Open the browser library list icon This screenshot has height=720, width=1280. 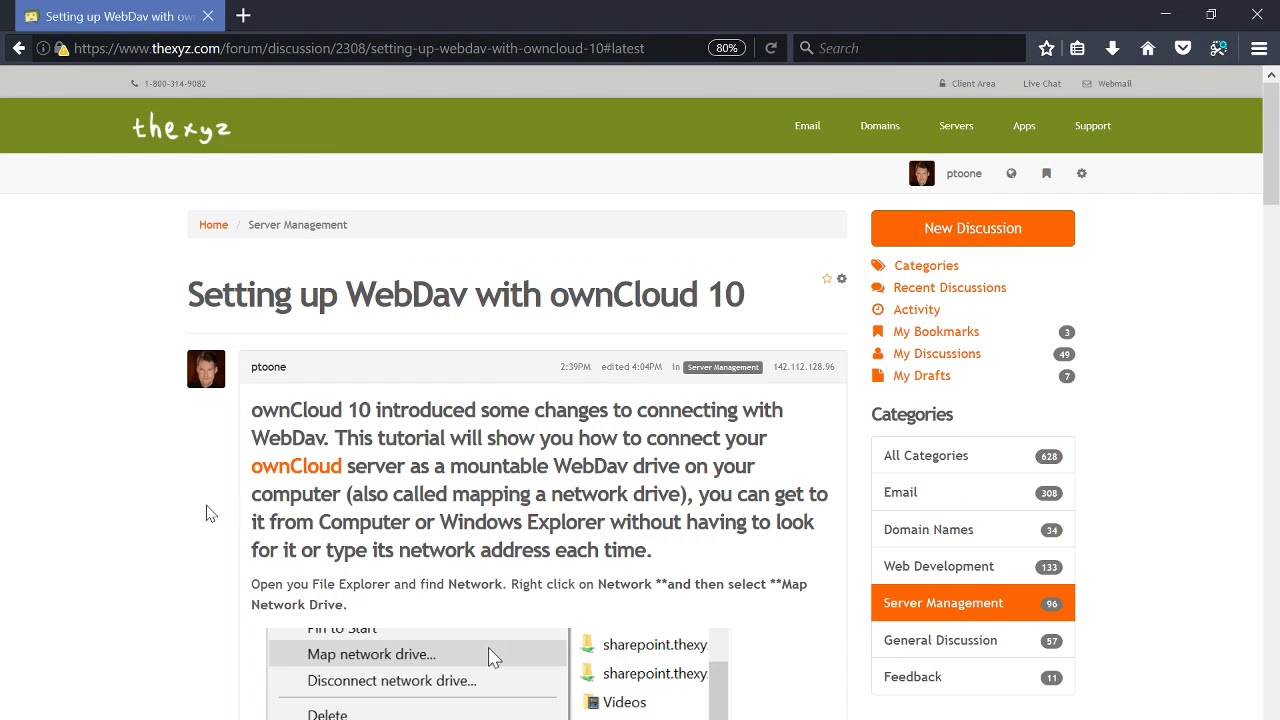1077,48
